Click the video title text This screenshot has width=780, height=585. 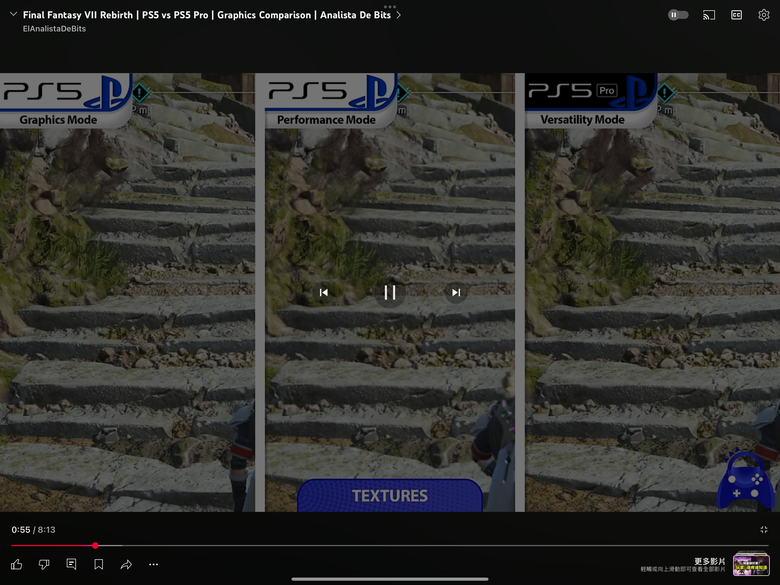point(206,15)
